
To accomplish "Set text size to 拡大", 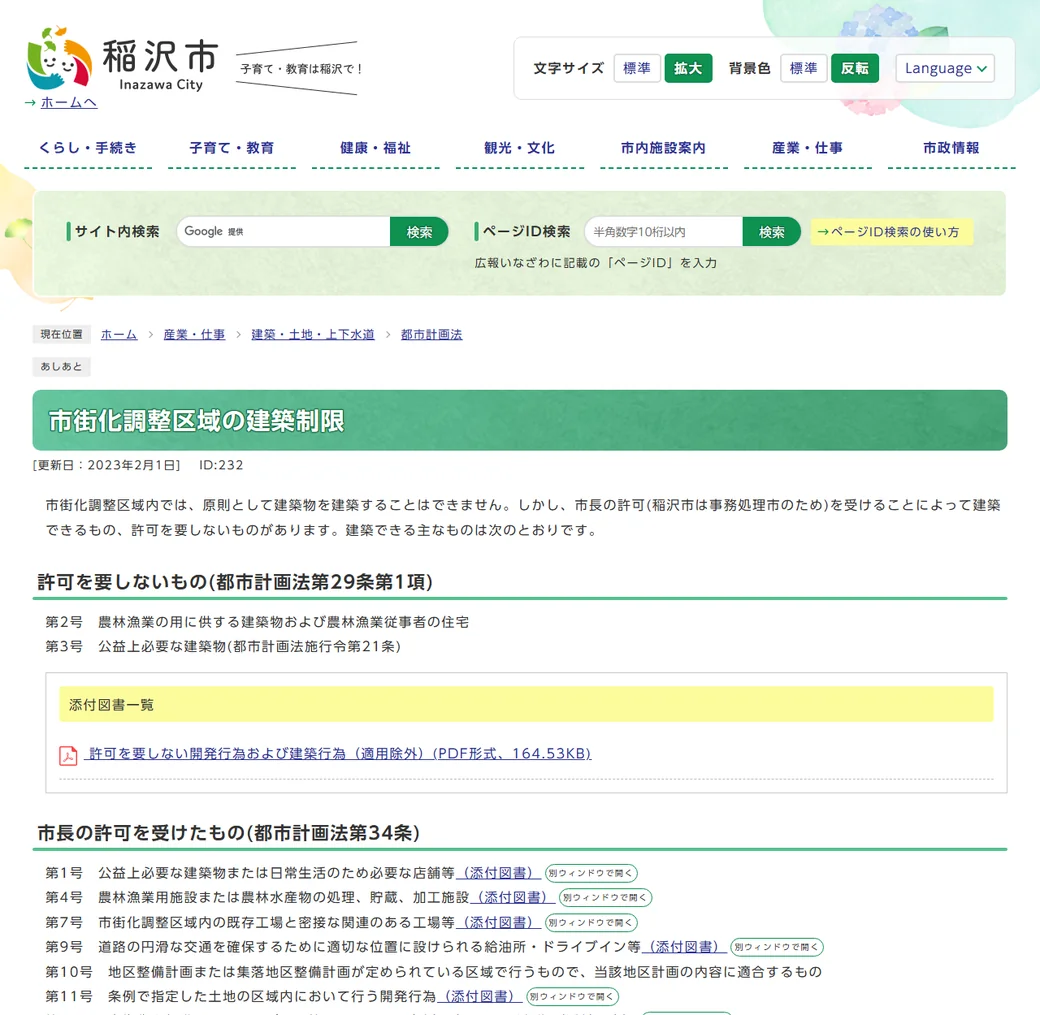I will [688, 68].
